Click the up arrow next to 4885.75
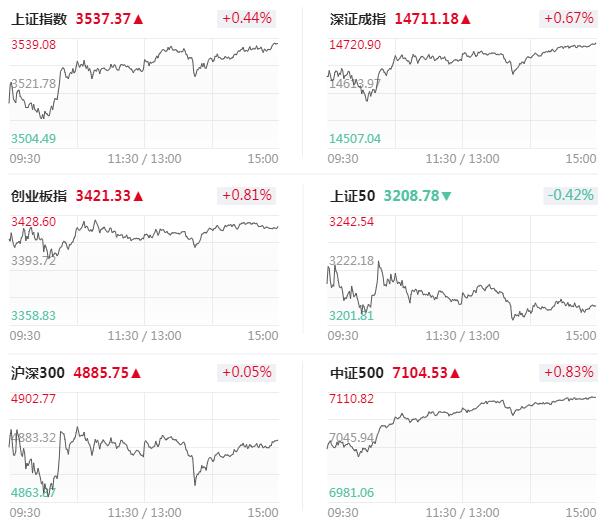611x530 pixels. tap(136, 373)
